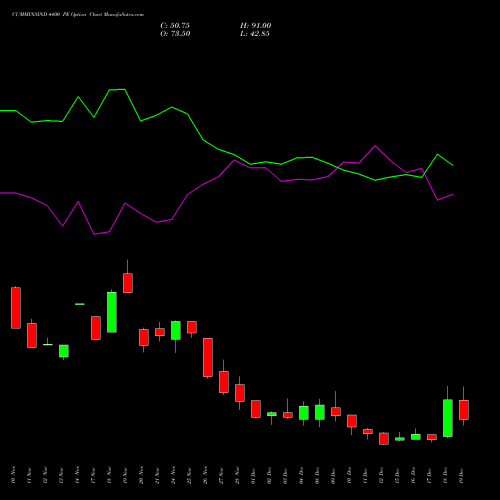Select the last red candlestick for 19 Dec

(x=464, y=410)
